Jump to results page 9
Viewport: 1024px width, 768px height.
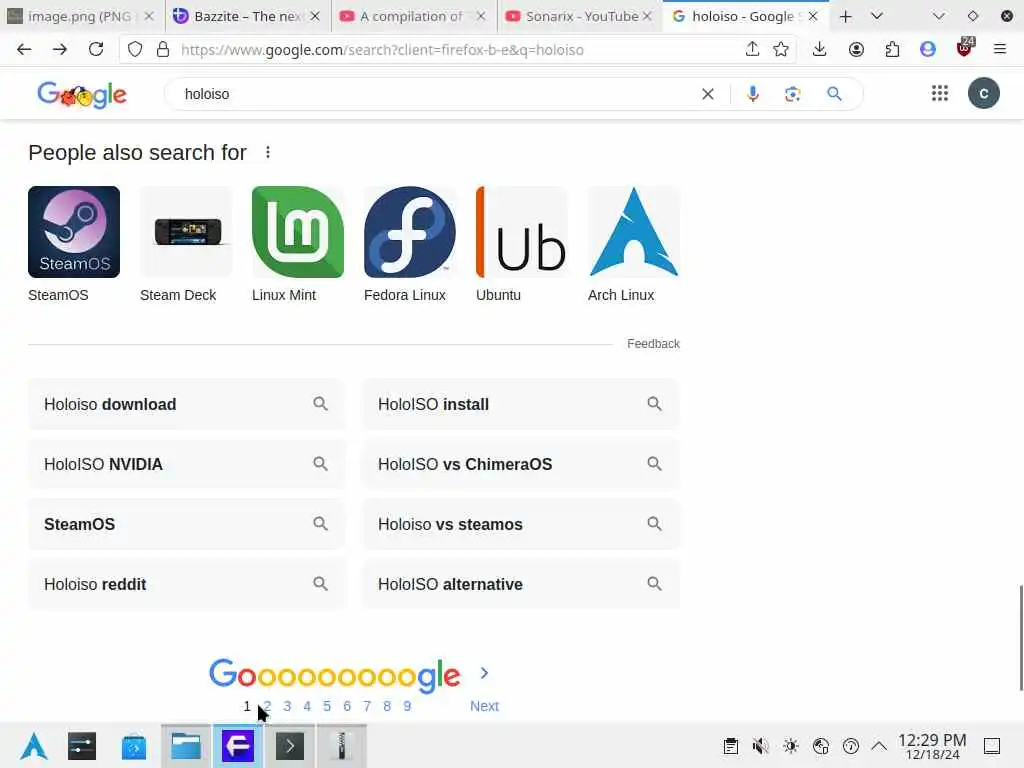[407, 706]
